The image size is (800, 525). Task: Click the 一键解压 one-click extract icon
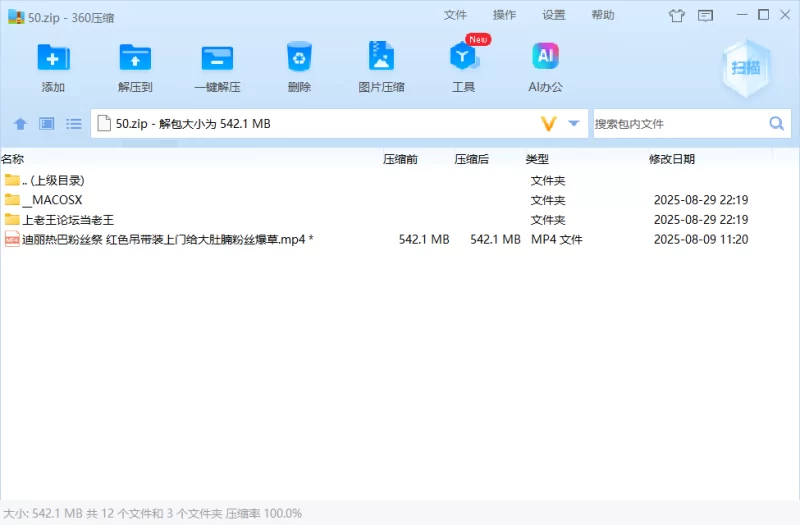[217, 58]
